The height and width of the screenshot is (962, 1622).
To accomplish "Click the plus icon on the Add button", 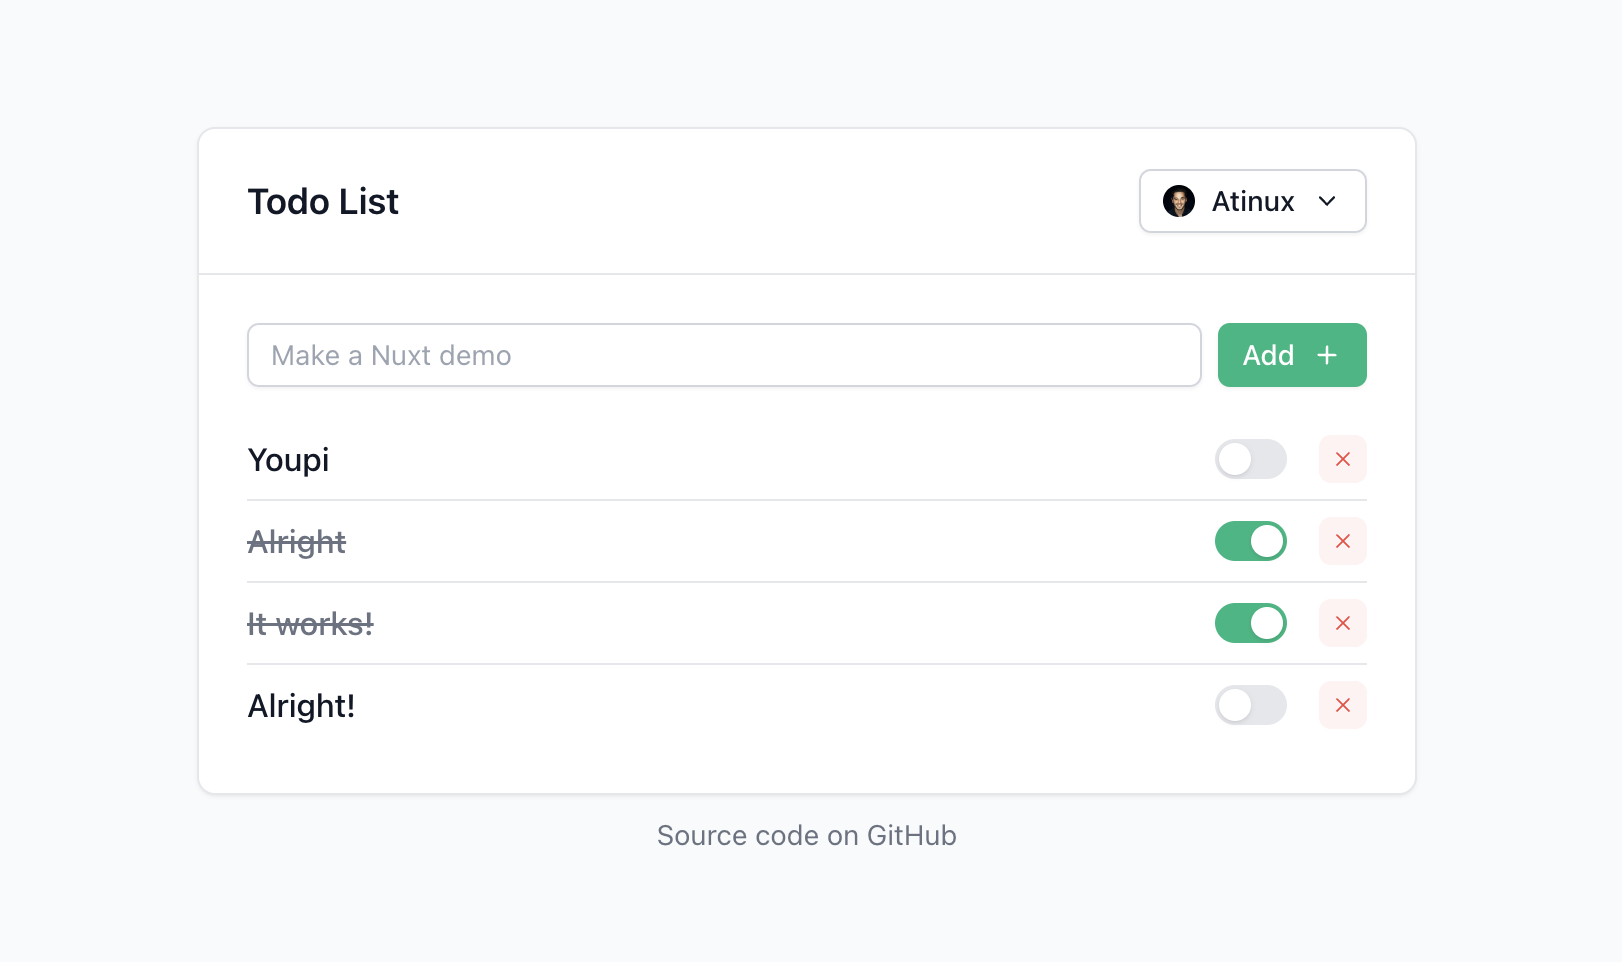I will 1327,355.
